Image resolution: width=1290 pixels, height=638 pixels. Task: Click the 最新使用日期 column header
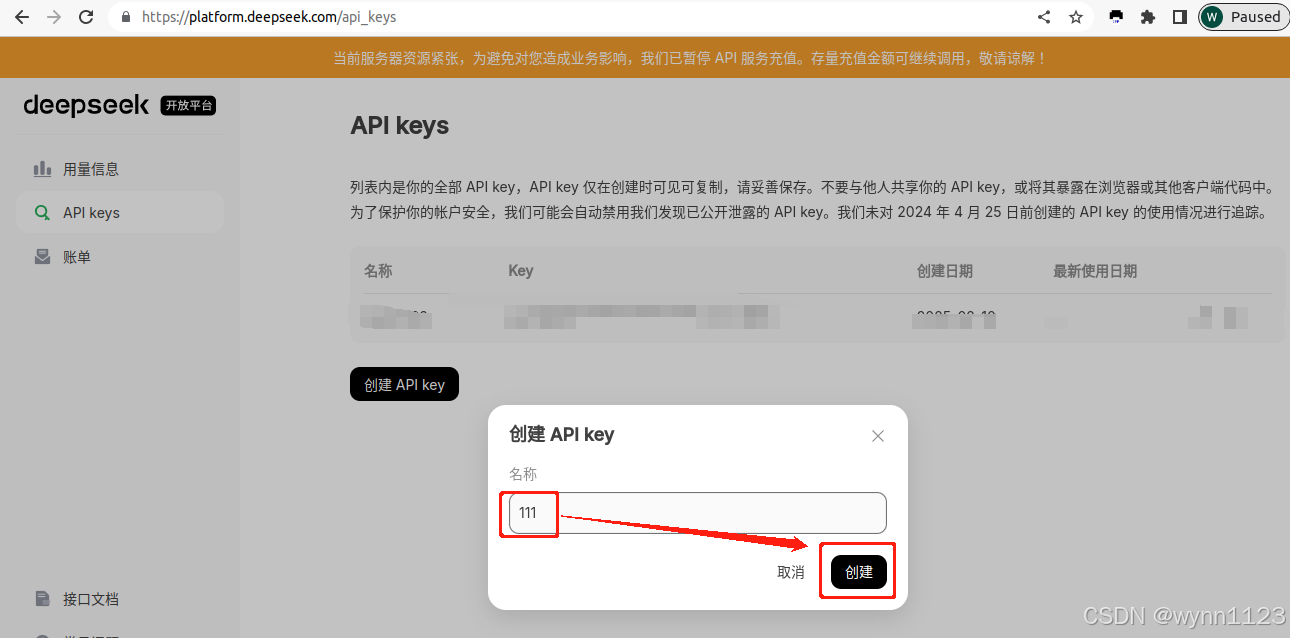coord(1095,271)
